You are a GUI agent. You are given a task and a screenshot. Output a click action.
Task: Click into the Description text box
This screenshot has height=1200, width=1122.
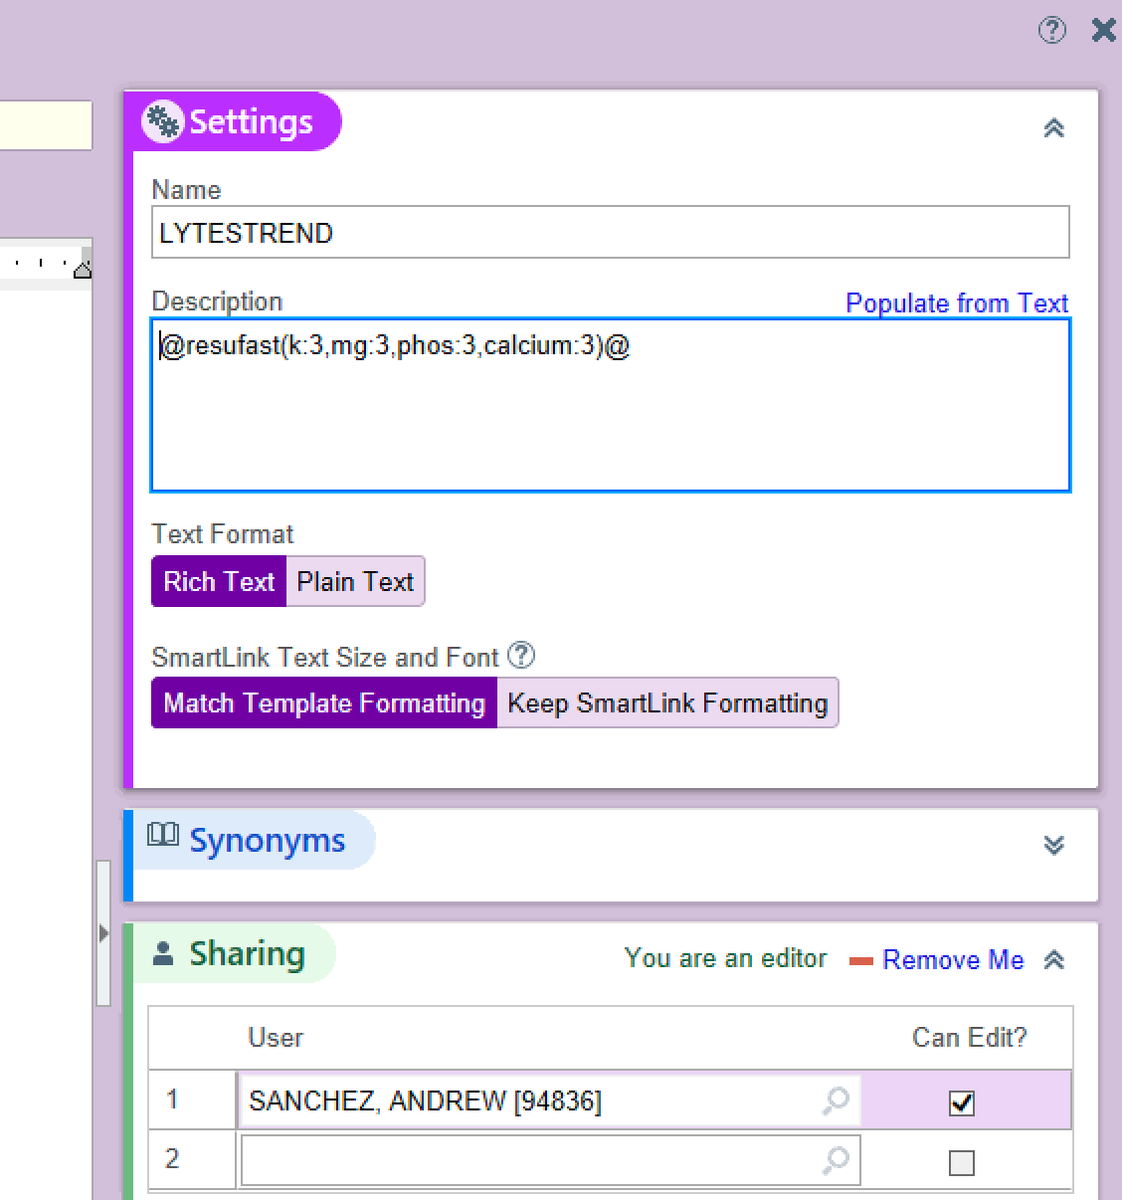coord(610,405)
